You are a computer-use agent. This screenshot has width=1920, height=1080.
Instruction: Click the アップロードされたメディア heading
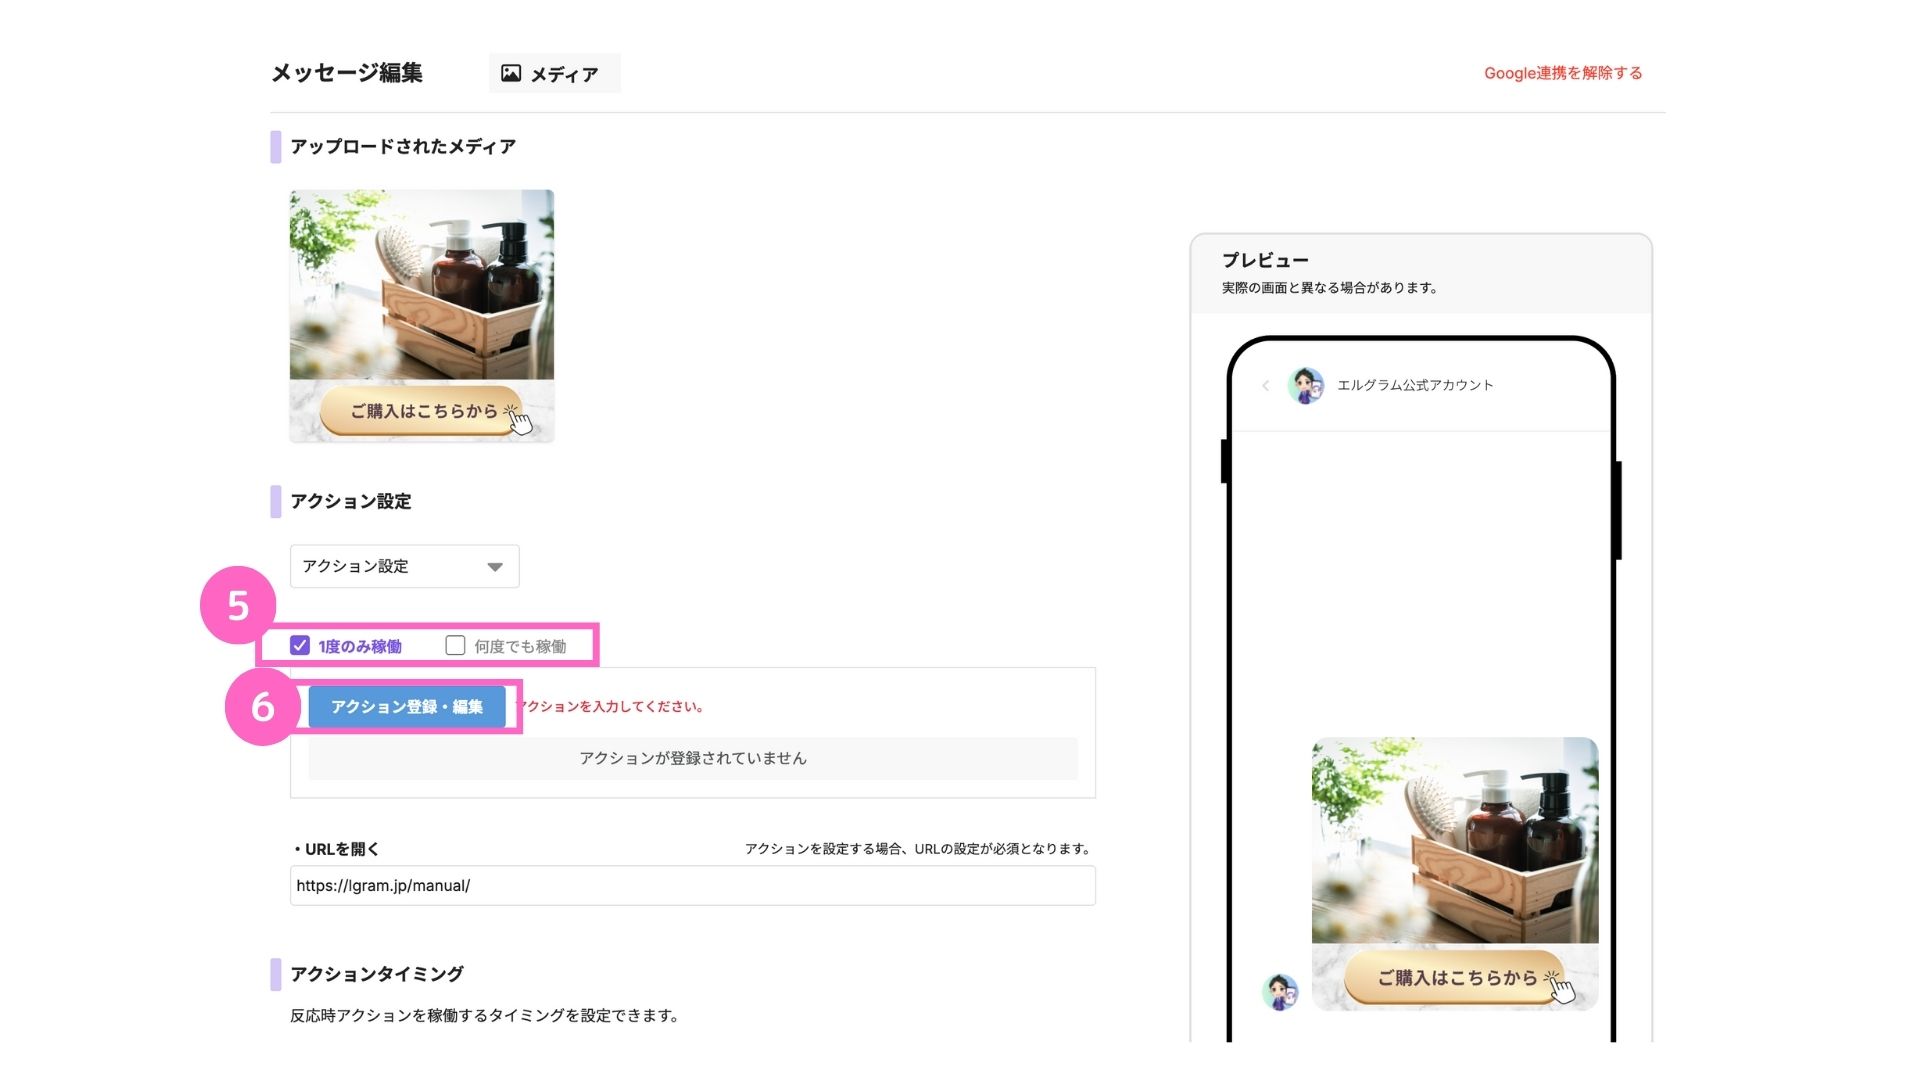coord(403,146)
